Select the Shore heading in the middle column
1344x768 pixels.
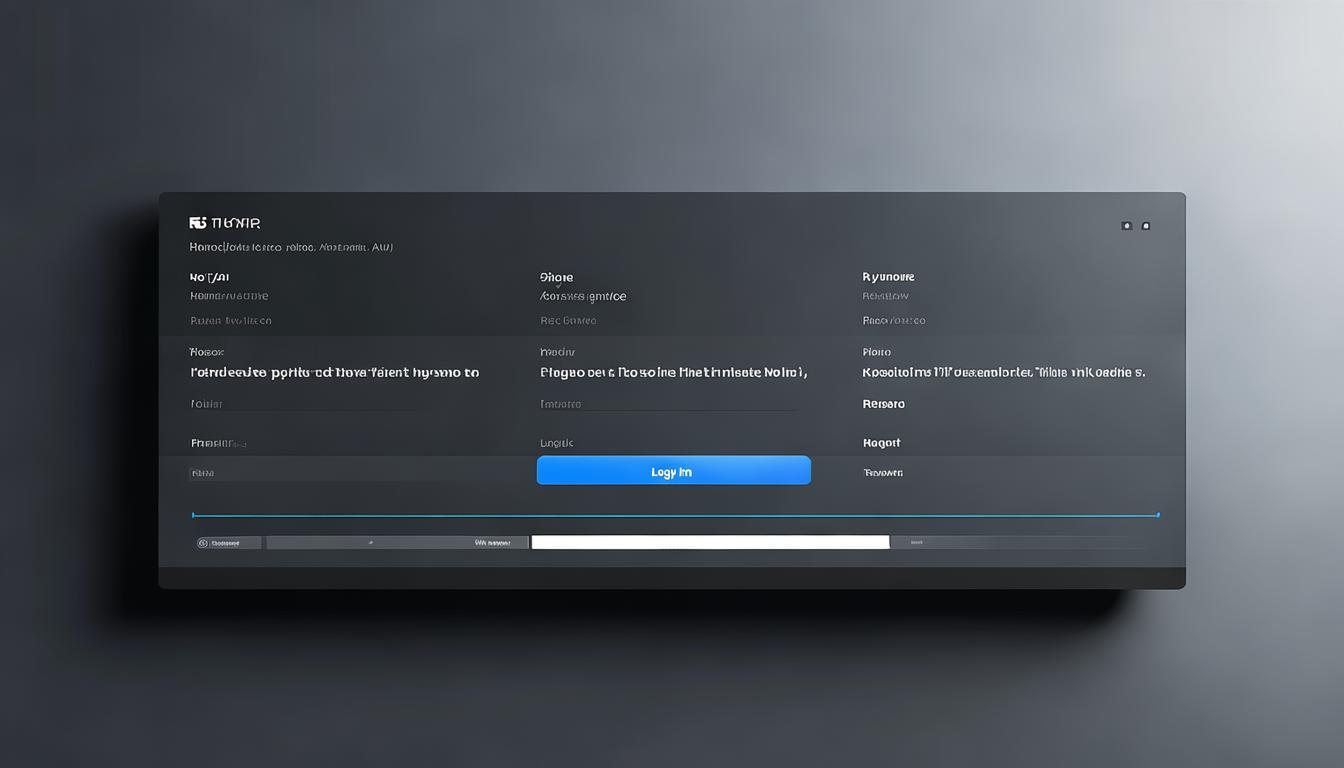[556, 277]
